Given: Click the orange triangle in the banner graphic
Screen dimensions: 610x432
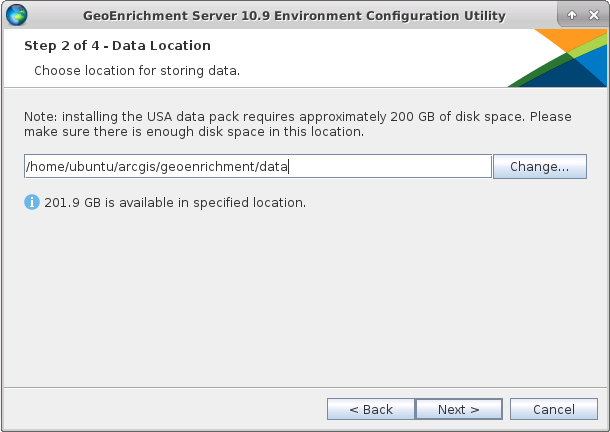Looking at the screenshot, I should [x=567, y=41].
